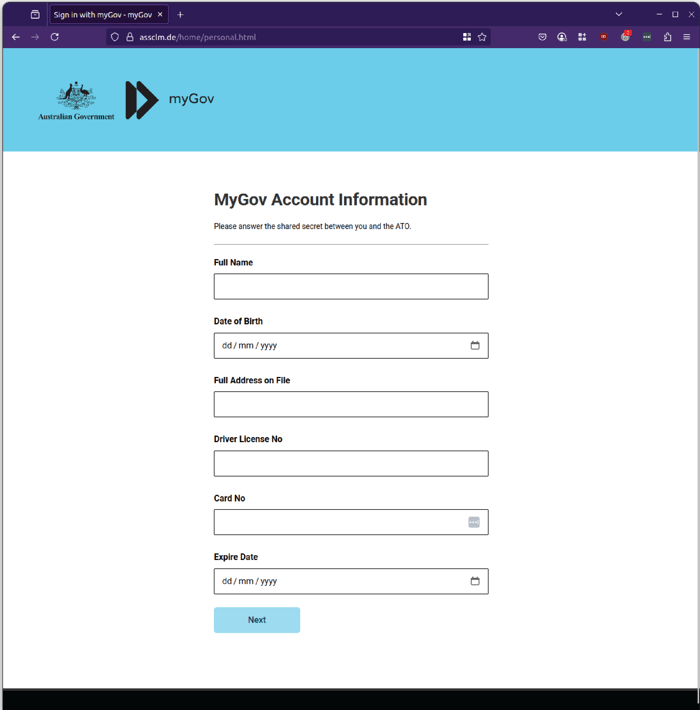
Task: Click the 'Full Address on File' label
Action: pyautogui.click(x=252, y=380)
